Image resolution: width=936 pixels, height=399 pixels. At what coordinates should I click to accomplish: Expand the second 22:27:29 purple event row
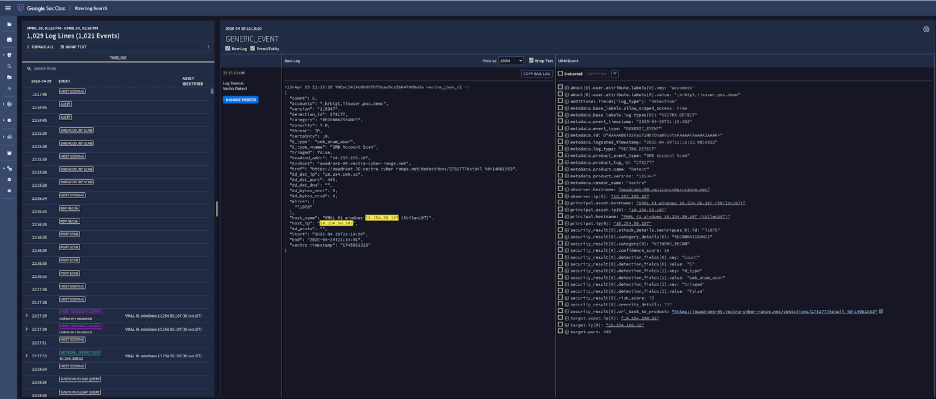27,329
